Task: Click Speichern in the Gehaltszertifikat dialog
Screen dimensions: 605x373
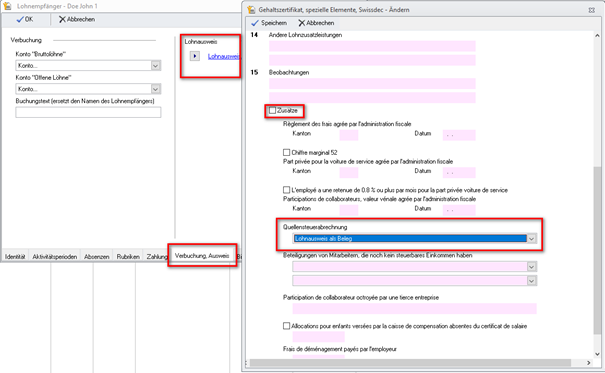Action: pyautogui.click(x=269, y=23)
